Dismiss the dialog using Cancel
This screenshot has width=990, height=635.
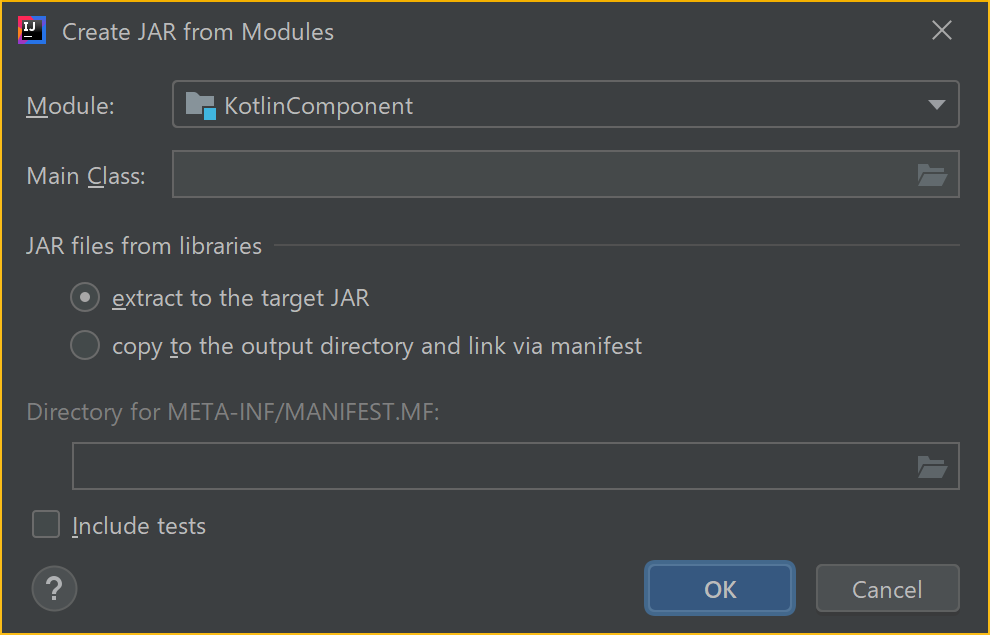[887, 588]
